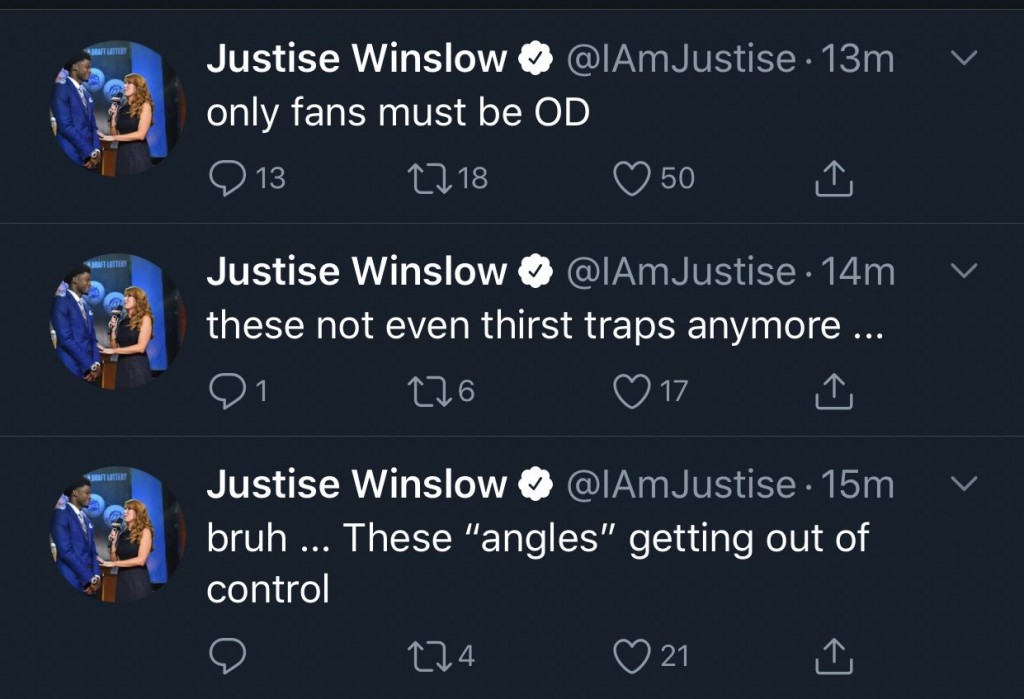Open the profile picture on the 15m tweet
The height and width of the screenshot is (699, 1024).
(116, 534)
